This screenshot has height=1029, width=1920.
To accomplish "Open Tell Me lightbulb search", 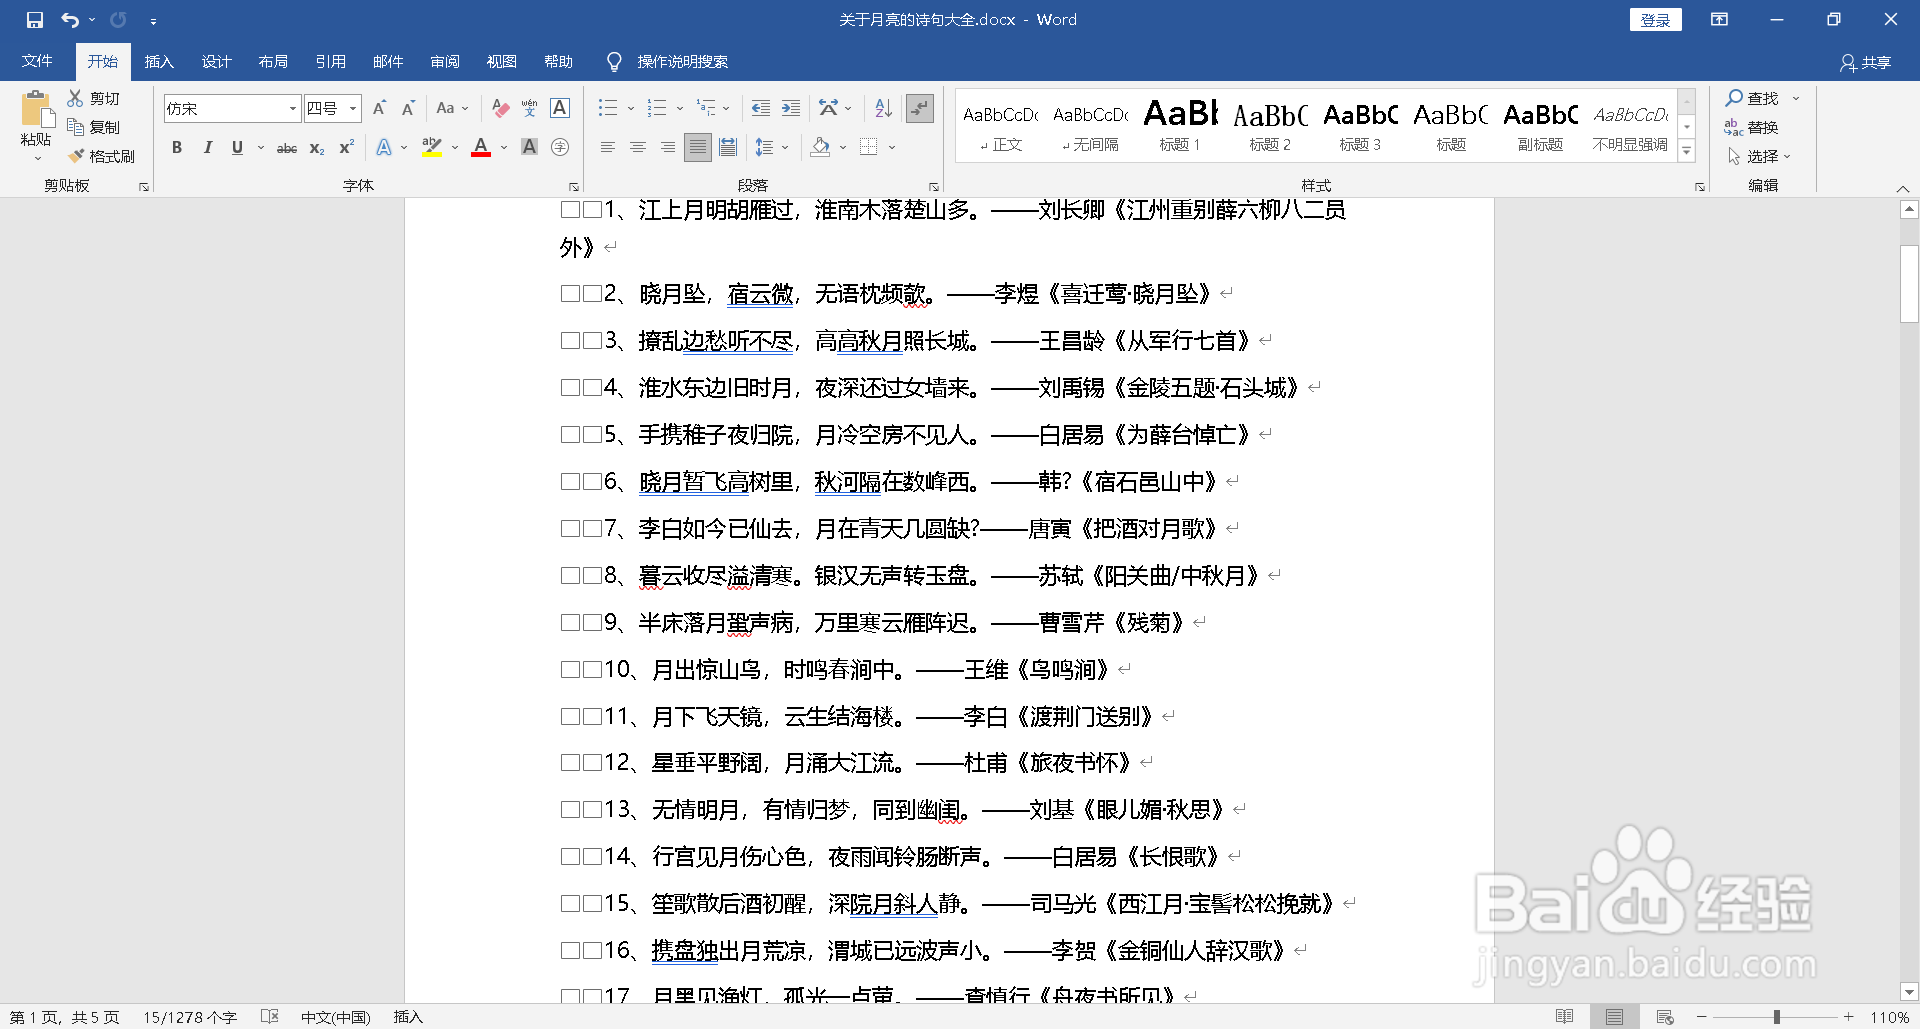I will 614,62.
